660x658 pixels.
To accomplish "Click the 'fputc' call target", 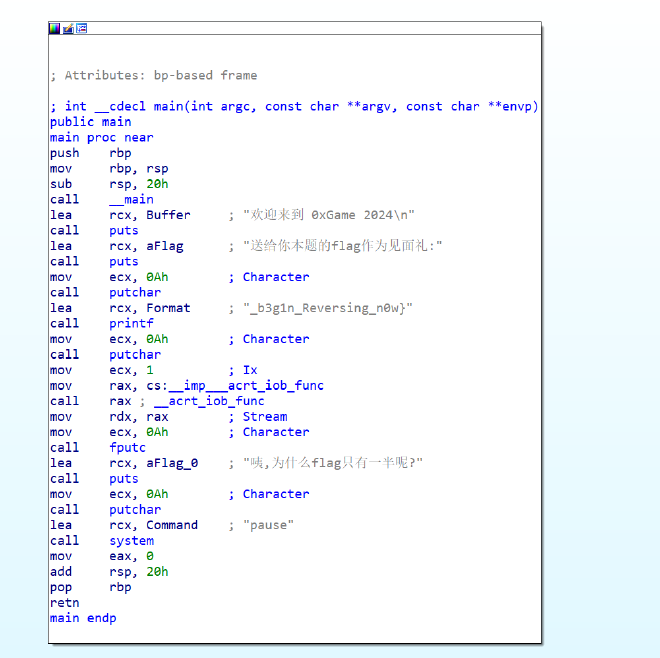I will tap(128, 448).
